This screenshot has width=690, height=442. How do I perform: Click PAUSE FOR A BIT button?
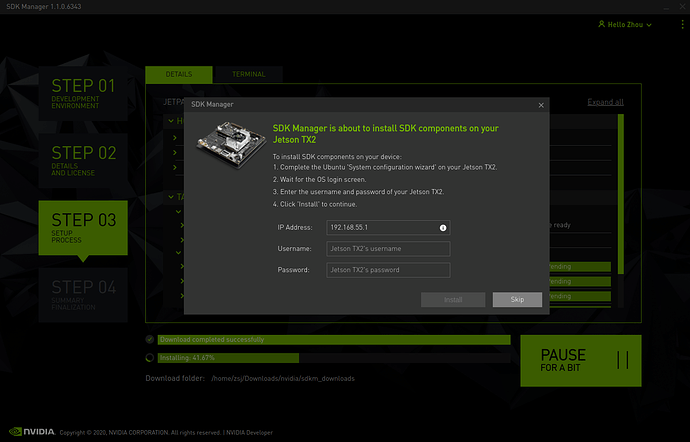coord(581,361)
